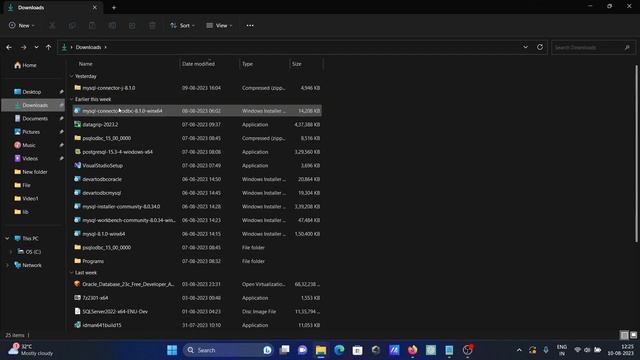Select devartodbcoracle installer
Image resolution: width=640 pixels, height=360 pixels.
click(x=197, y=179)
